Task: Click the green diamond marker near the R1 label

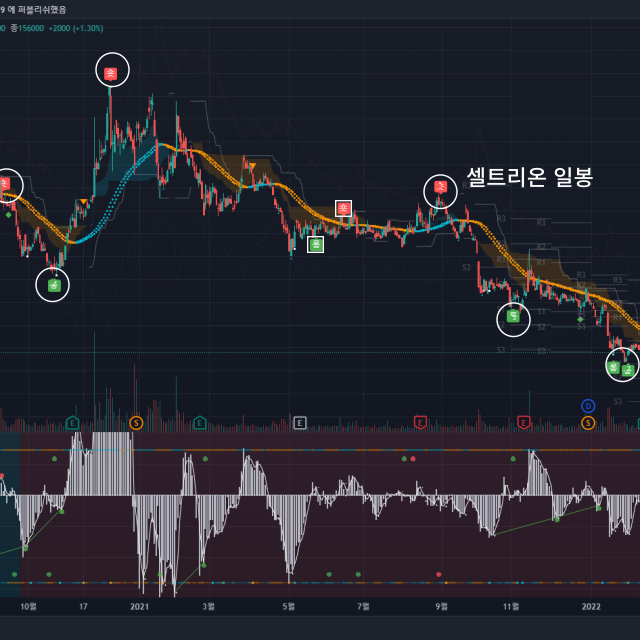Action: [580, 319]
